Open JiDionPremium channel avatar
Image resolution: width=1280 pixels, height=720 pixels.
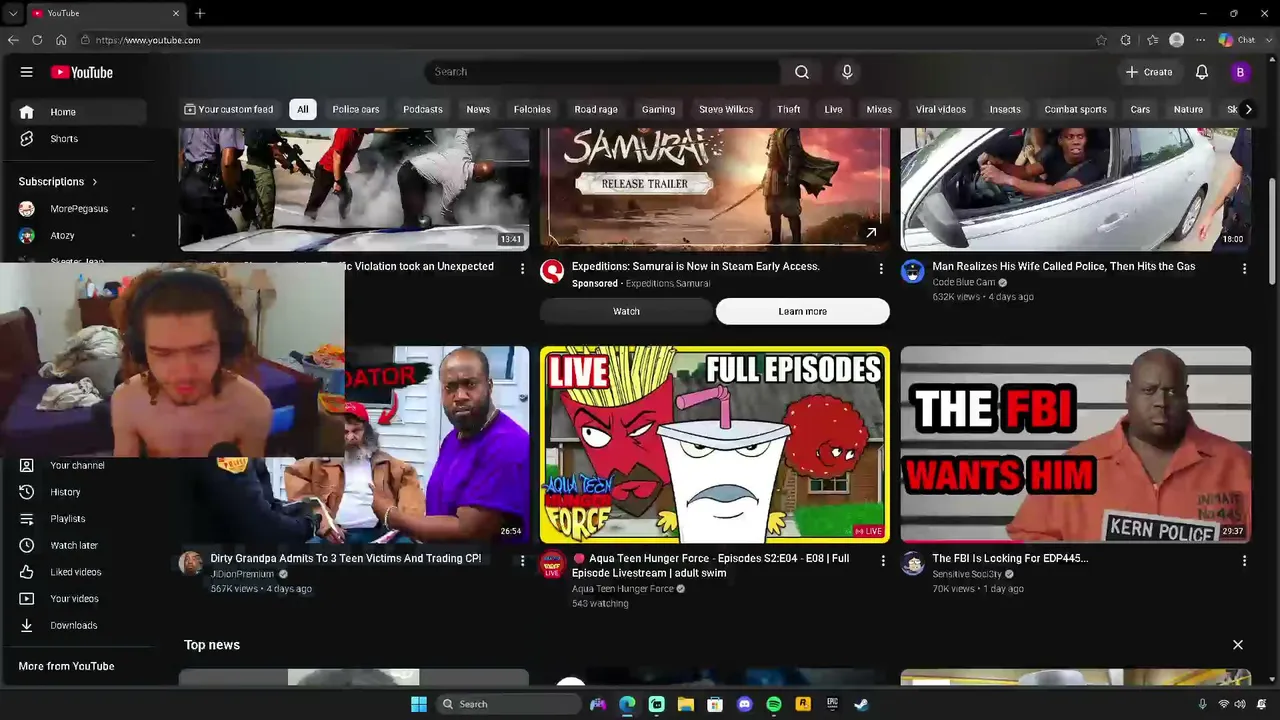(x=190, y=563)
